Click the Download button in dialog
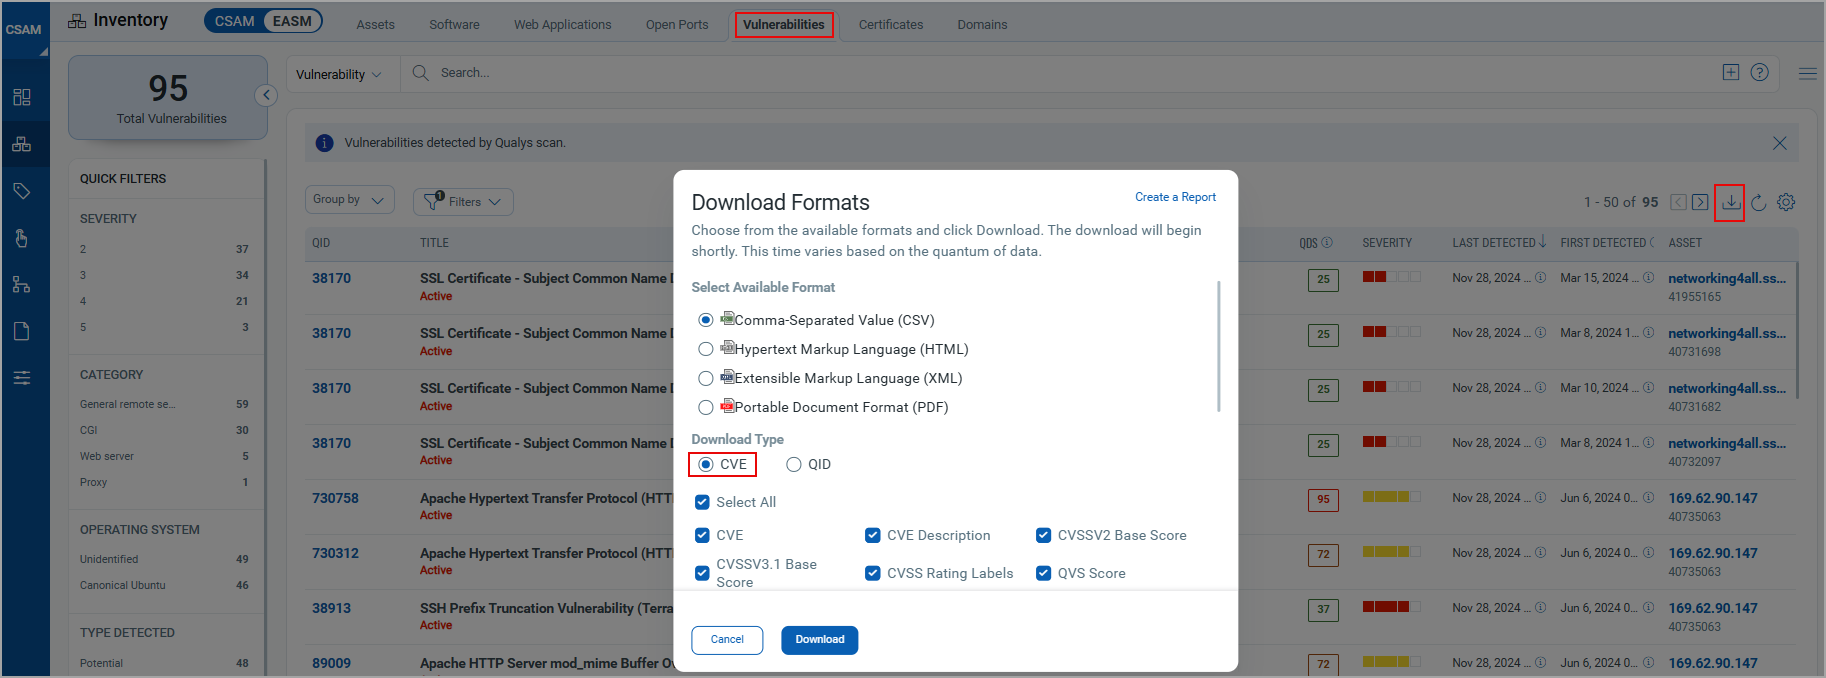1826x678 pixels. [x=820, y=640]
